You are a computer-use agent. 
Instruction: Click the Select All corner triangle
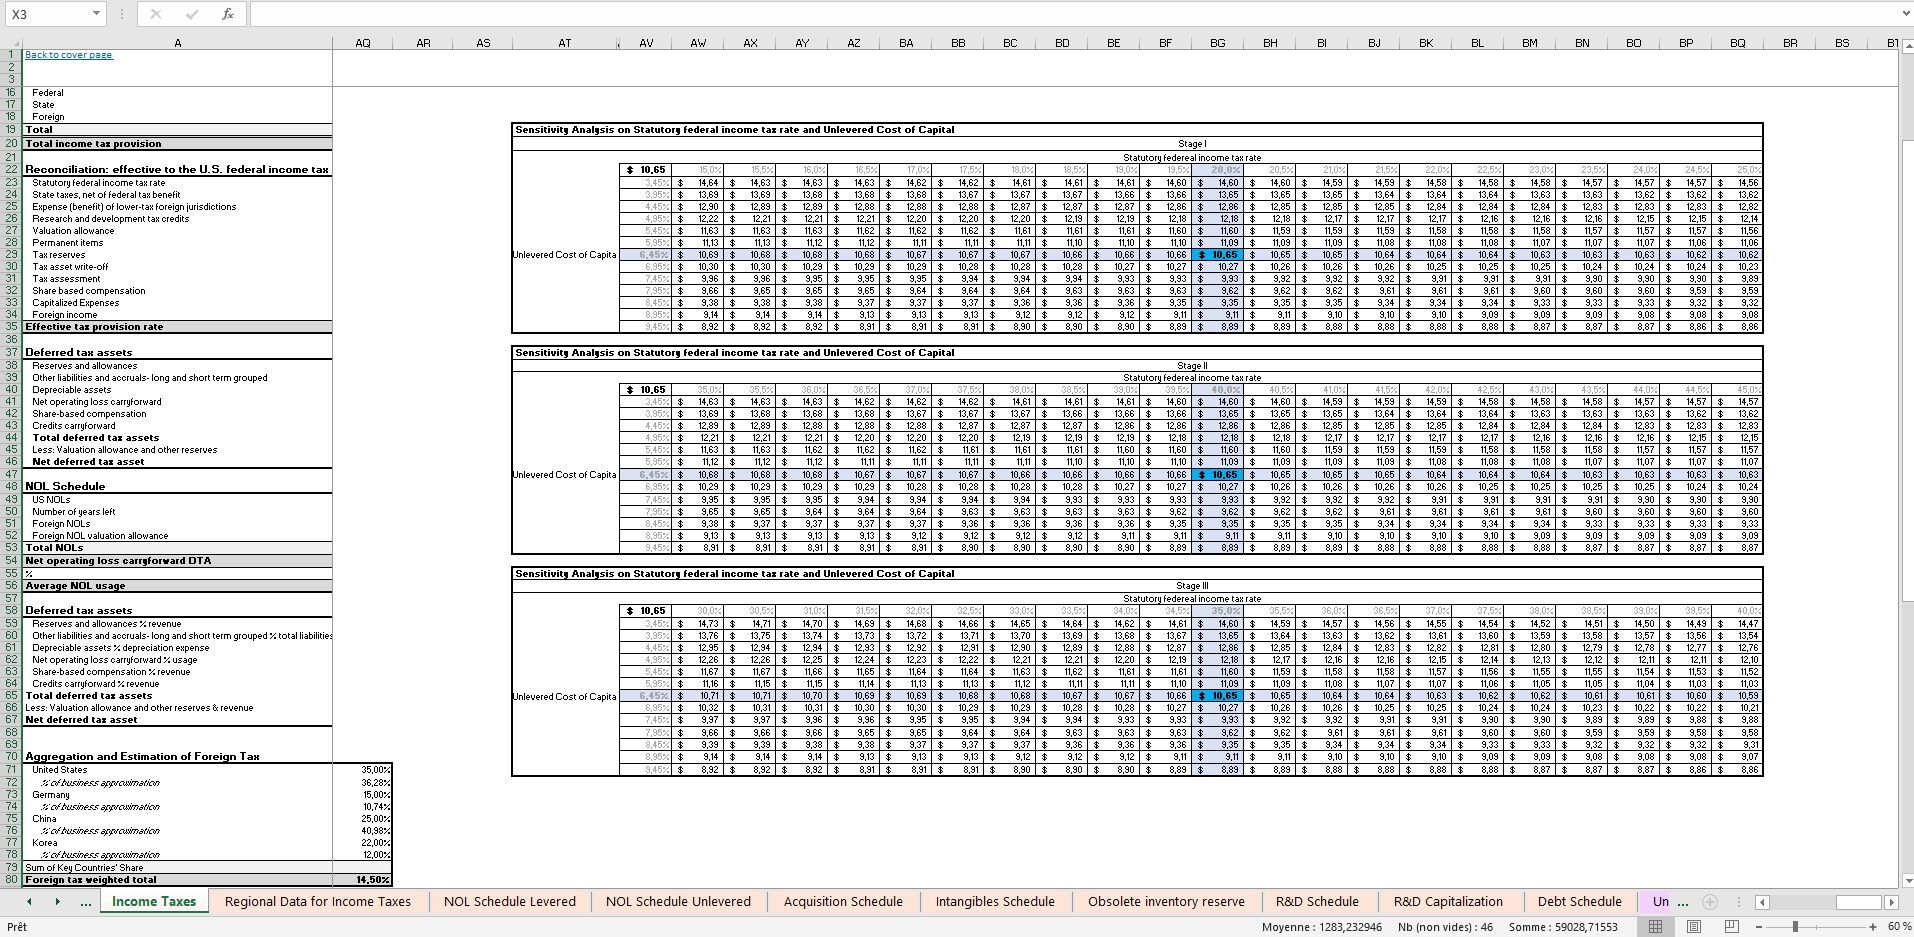pyautogui.click(x=11, y=43)
